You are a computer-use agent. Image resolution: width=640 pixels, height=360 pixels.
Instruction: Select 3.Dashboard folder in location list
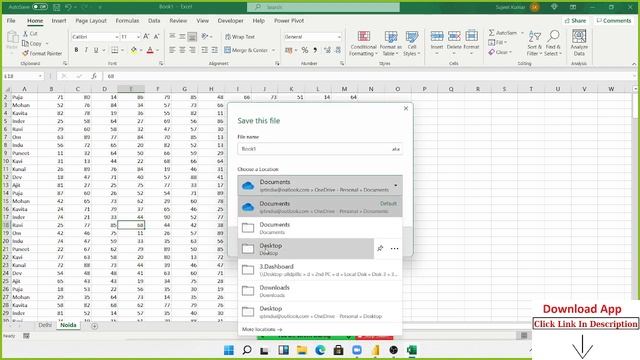click(x=320, y=270)
